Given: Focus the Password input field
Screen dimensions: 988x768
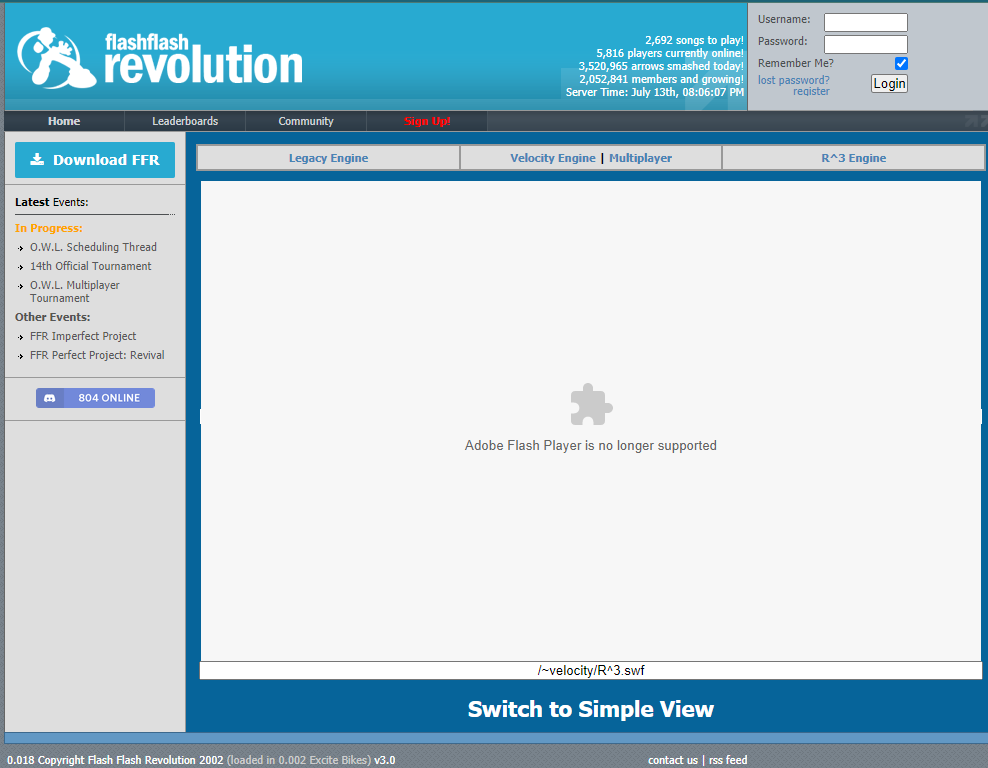Looking at the screenshot, I should tap(866, 44).
